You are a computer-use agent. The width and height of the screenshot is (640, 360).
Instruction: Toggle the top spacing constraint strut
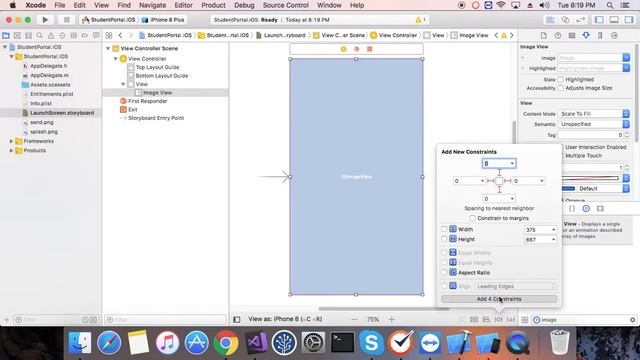coord(499,173)
